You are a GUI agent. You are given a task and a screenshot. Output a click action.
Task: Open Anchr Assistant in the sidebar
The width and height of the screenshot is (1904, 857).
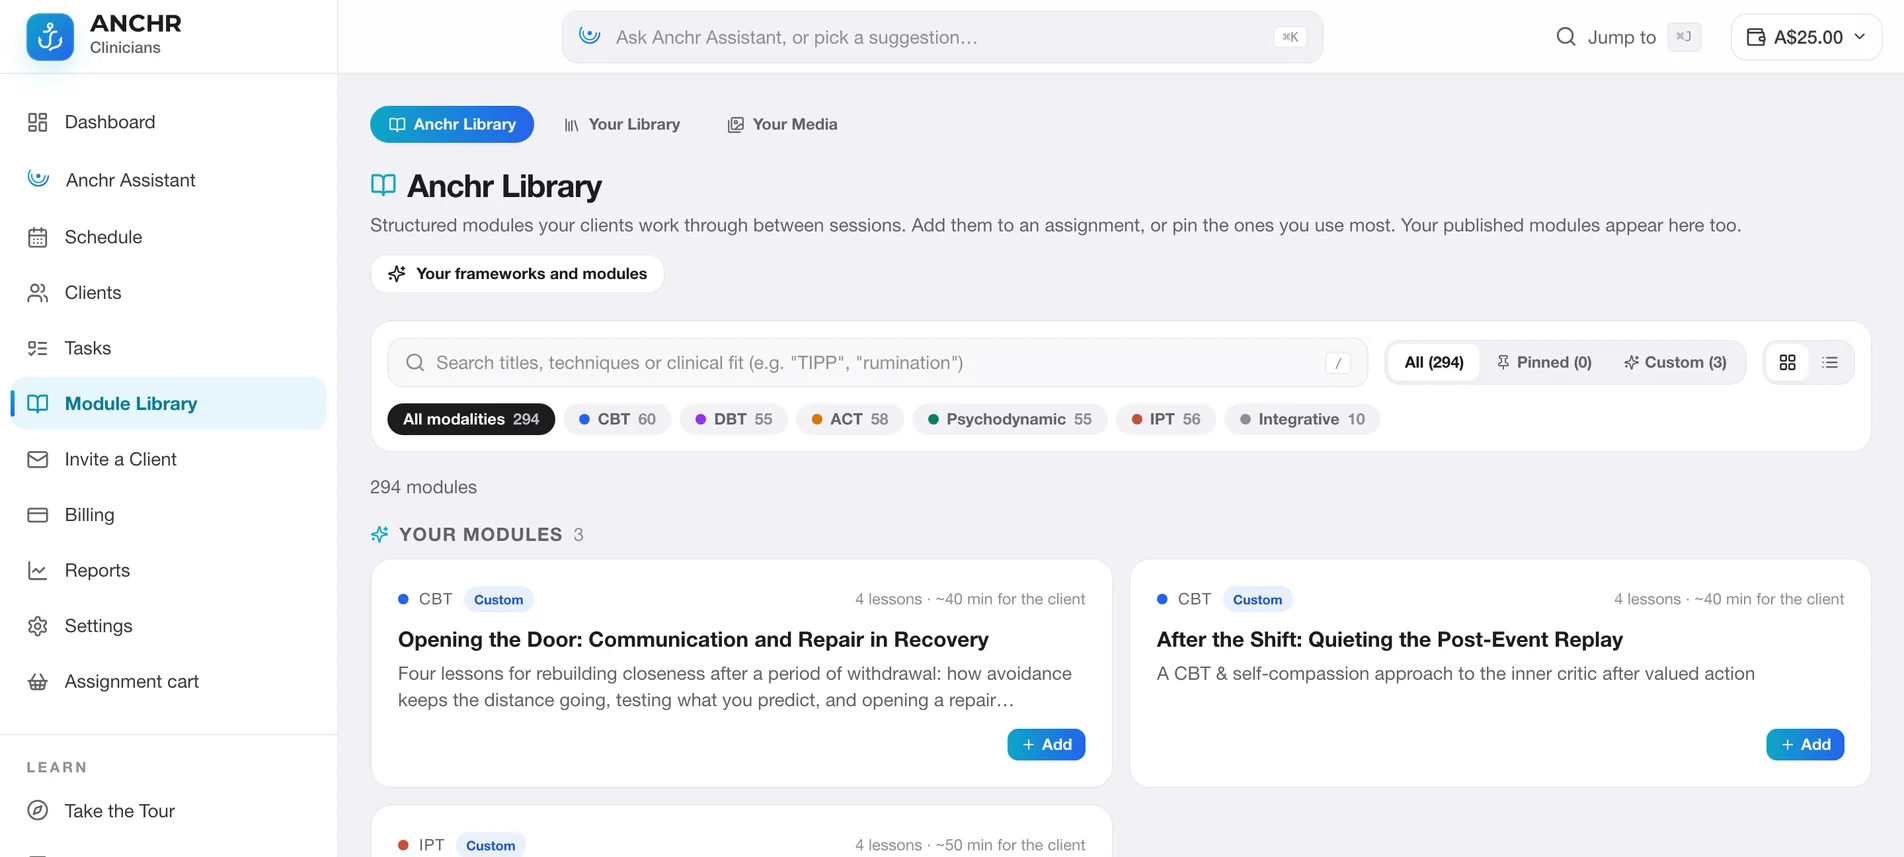click(x=168, y=180)
